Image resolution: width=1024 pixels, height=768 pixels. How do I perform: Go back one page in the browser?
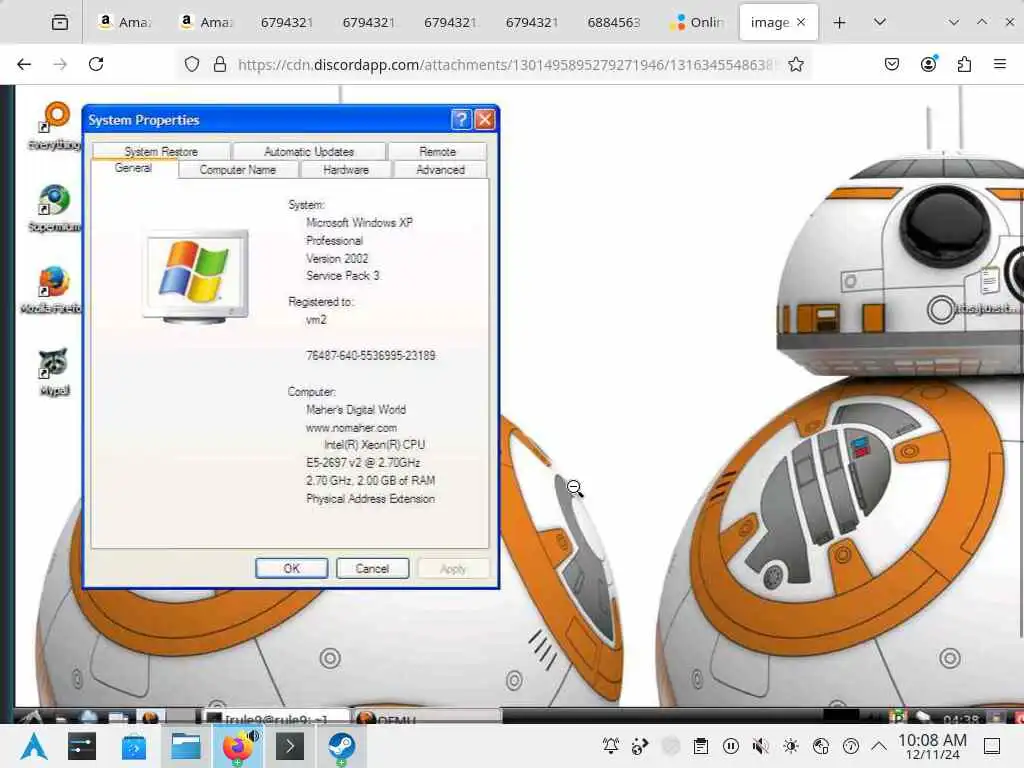coord(24,64)
